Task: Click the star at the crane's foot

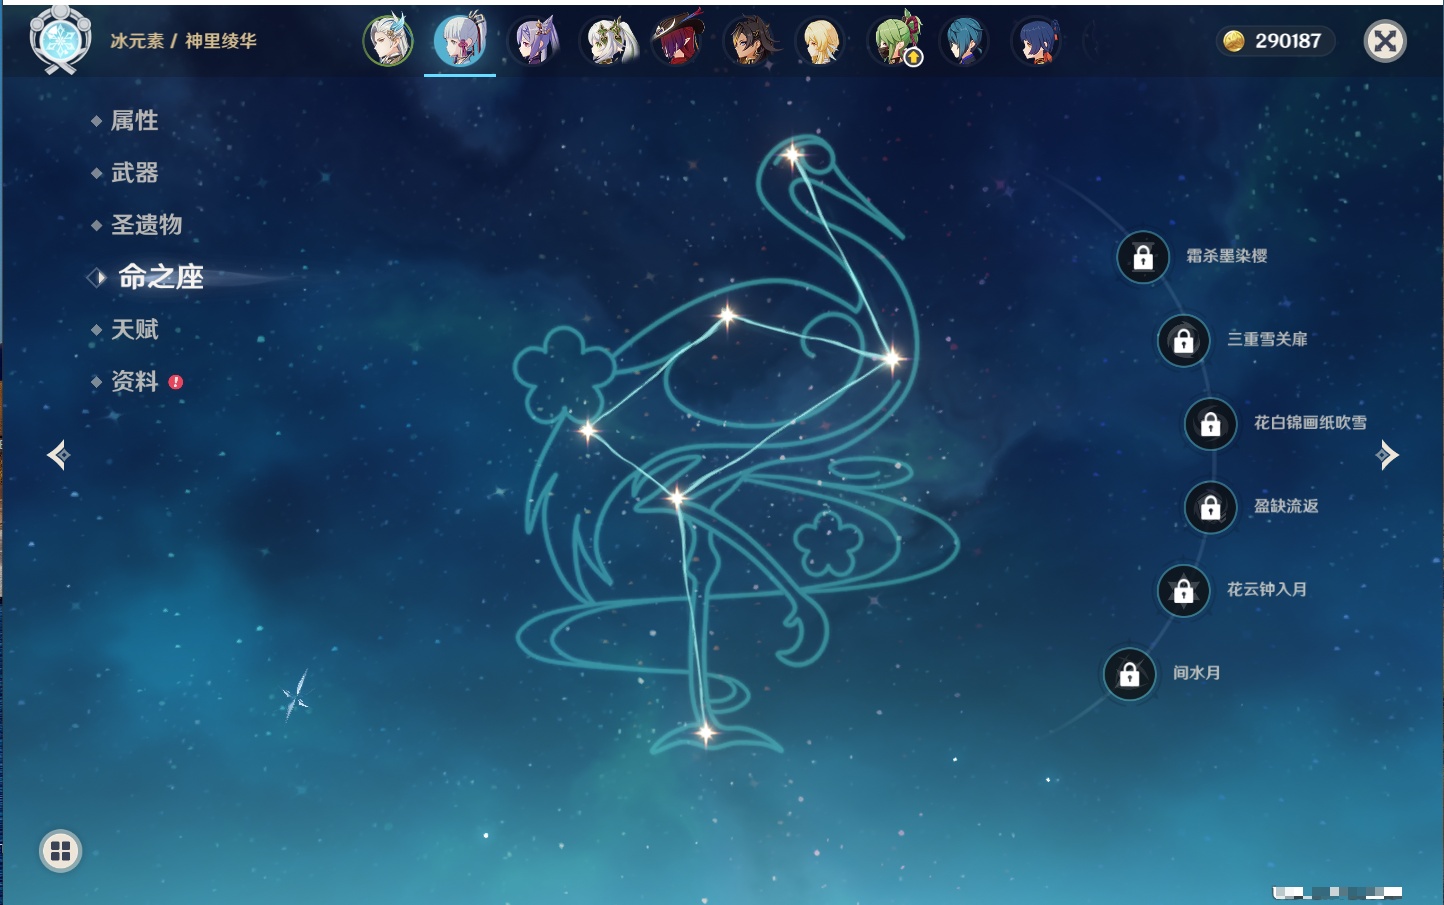Action: tap(706, 734)
